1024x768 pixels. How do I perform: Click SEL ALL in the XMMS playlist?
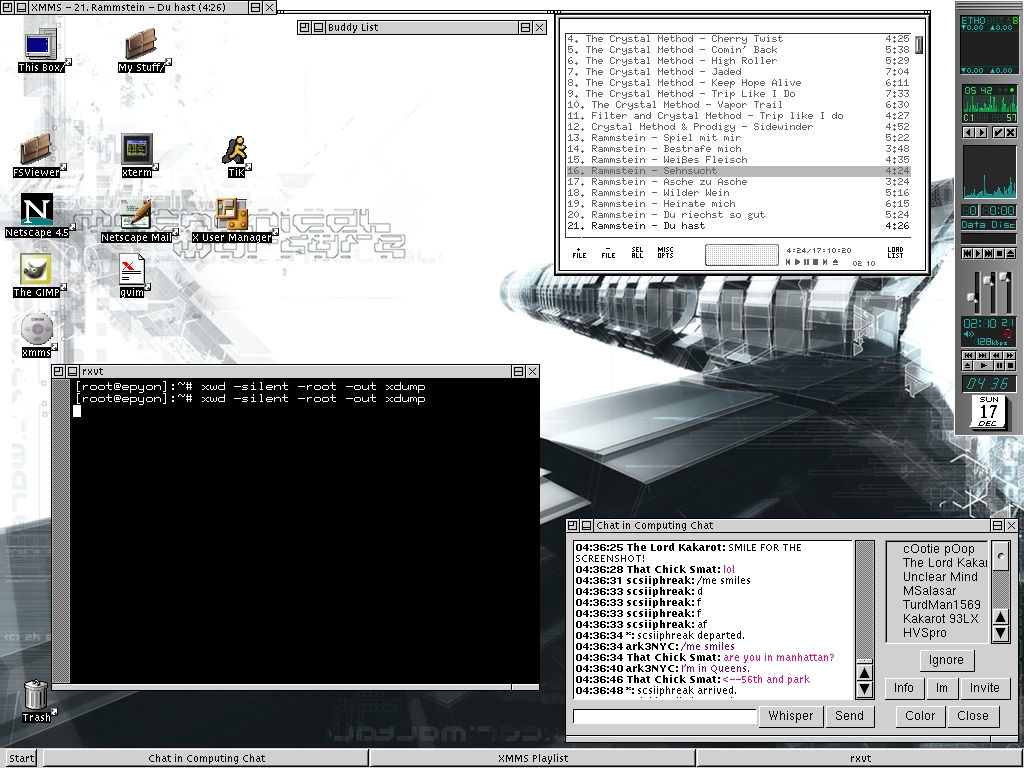[637, 253]
